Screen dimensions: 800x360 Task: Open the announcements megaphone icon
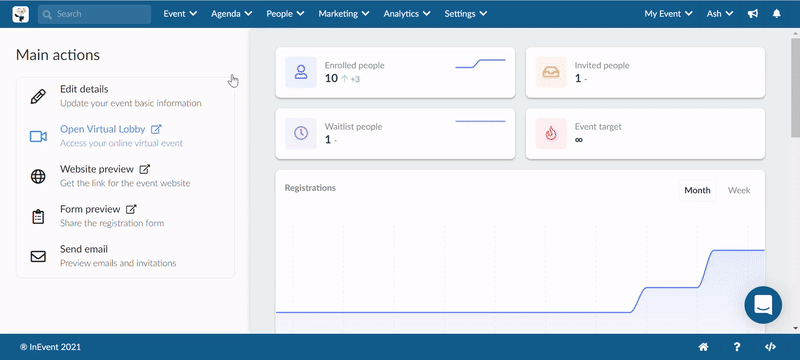[753, 14]
